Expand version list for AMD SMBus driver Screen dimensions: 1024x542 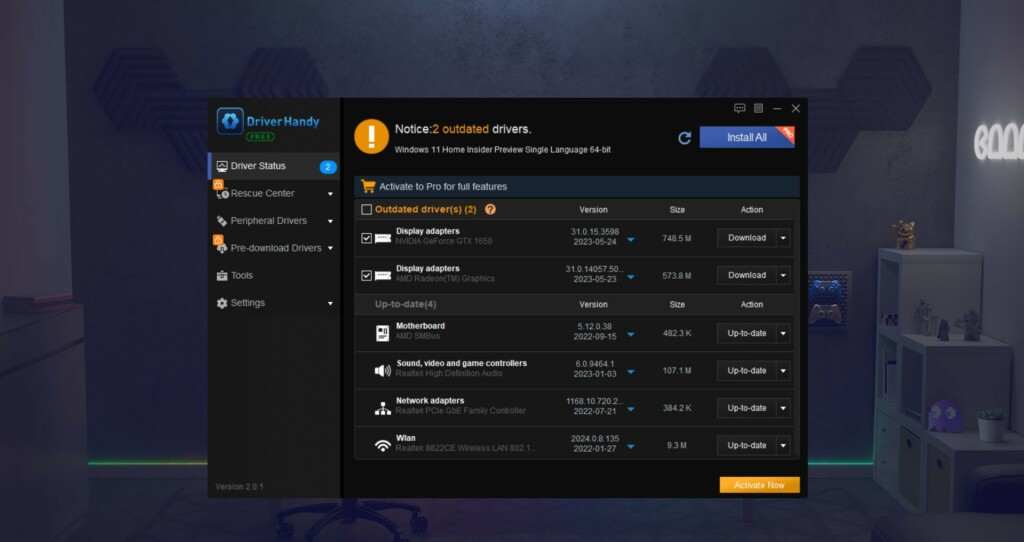pyautogui.click(x=631, y=335)
